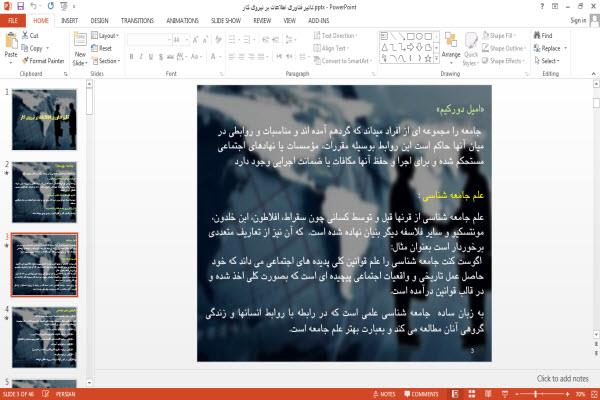
Task: Open the Notes pane from status bar
Action: pos(384,394)
